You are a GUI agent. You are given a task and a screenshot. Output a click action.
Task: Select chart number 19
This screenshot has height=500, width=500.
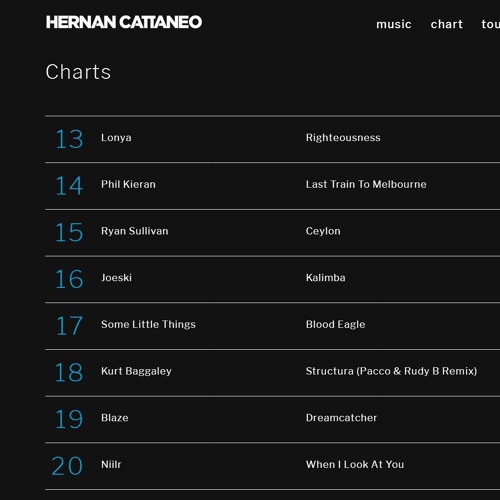point(69,419)
